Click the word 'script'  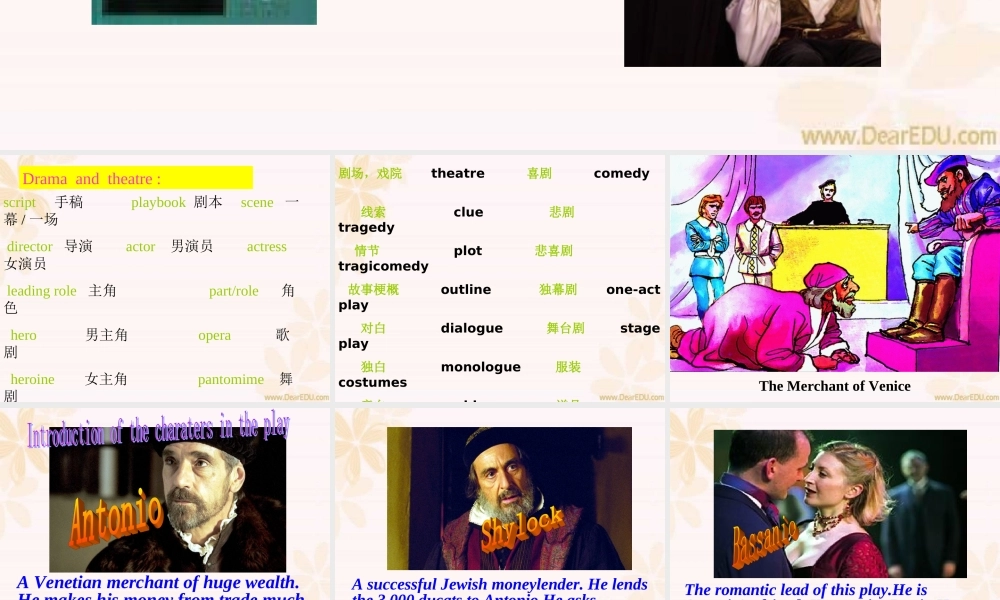(x=20, y=203)
